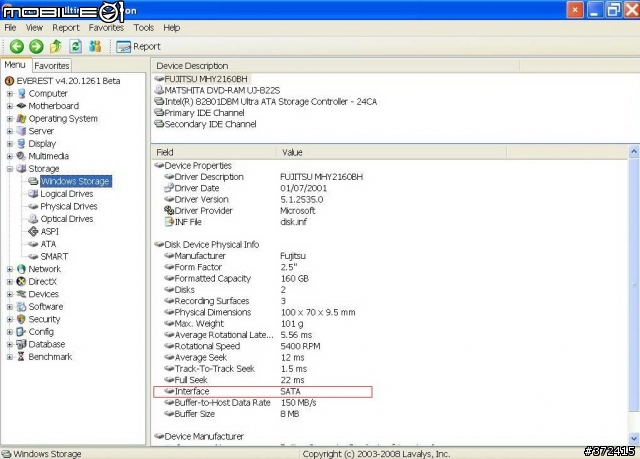Screen dimensions: 640x459
Task: Open the Report menu
Action: [66, 27]
